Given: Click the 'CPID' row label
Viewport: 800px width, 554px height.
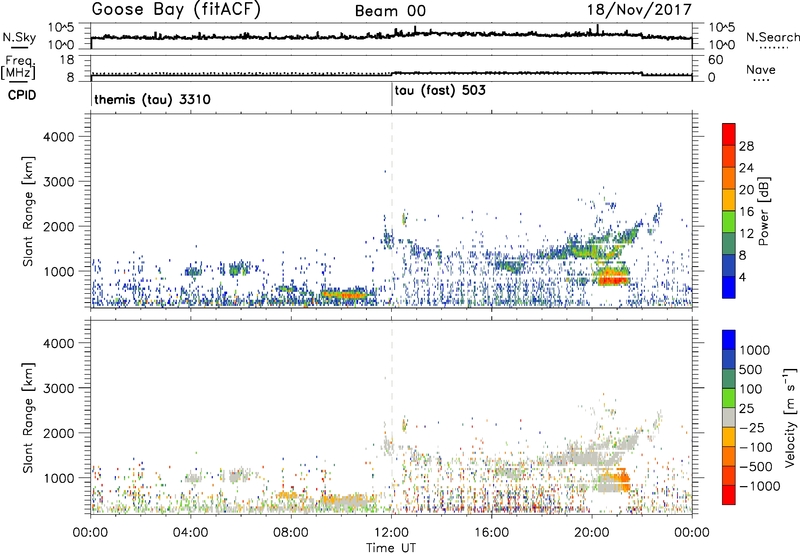Looking at the screenshot, I should [22, 95].
